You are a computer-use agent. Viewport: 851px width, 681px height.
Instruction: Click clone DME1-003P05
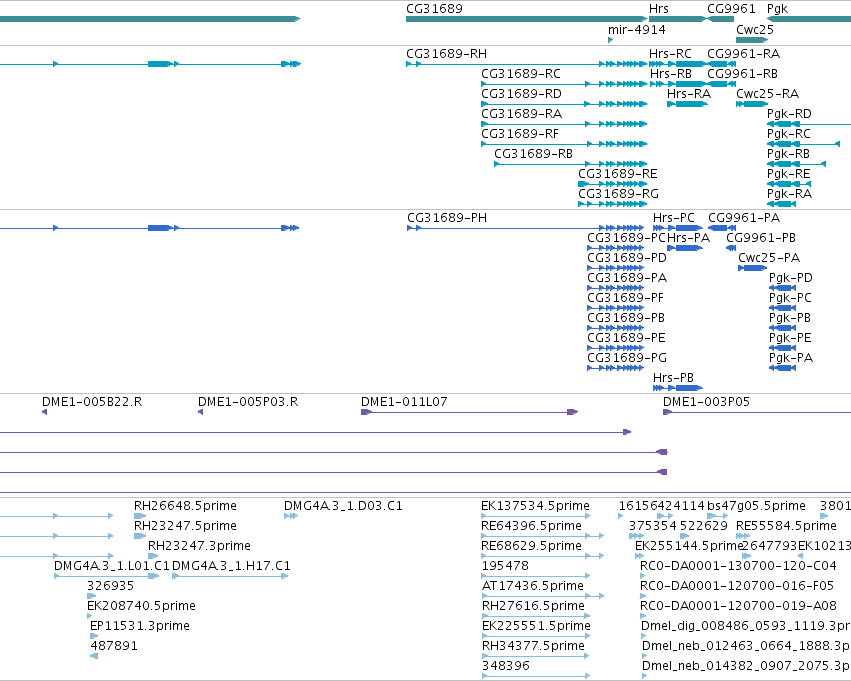click(757, 412)
